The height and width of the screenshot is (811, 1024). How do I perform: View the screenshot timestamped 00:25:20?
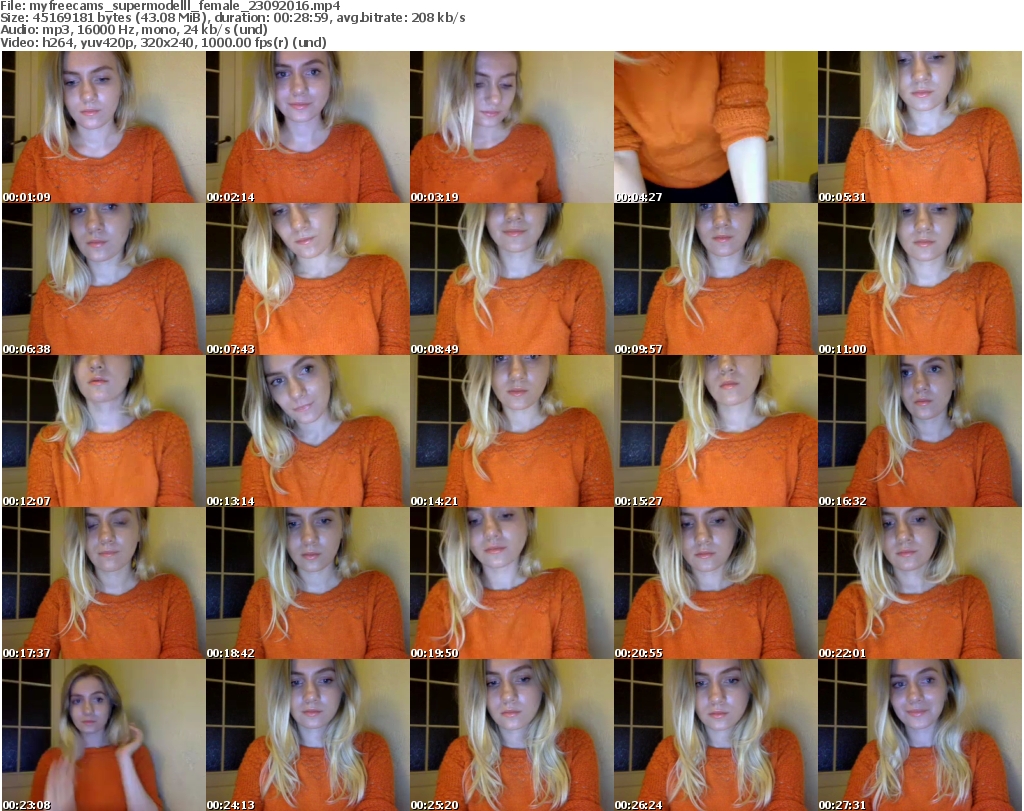tap(511, 735)
